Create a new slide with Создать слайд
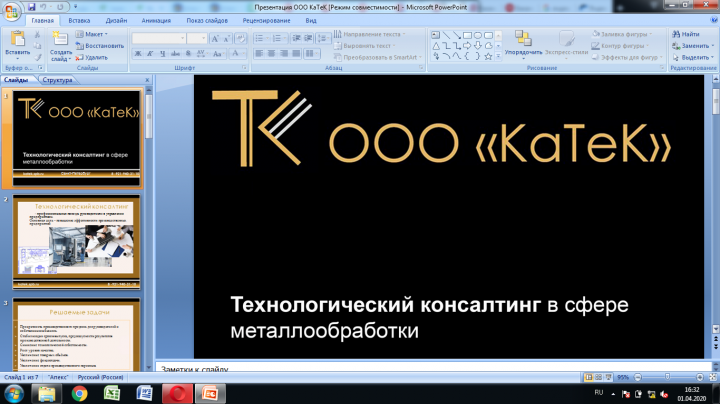The width and height of the screenshot is (720, 404). pyautogui.click(x=61, y=46)
